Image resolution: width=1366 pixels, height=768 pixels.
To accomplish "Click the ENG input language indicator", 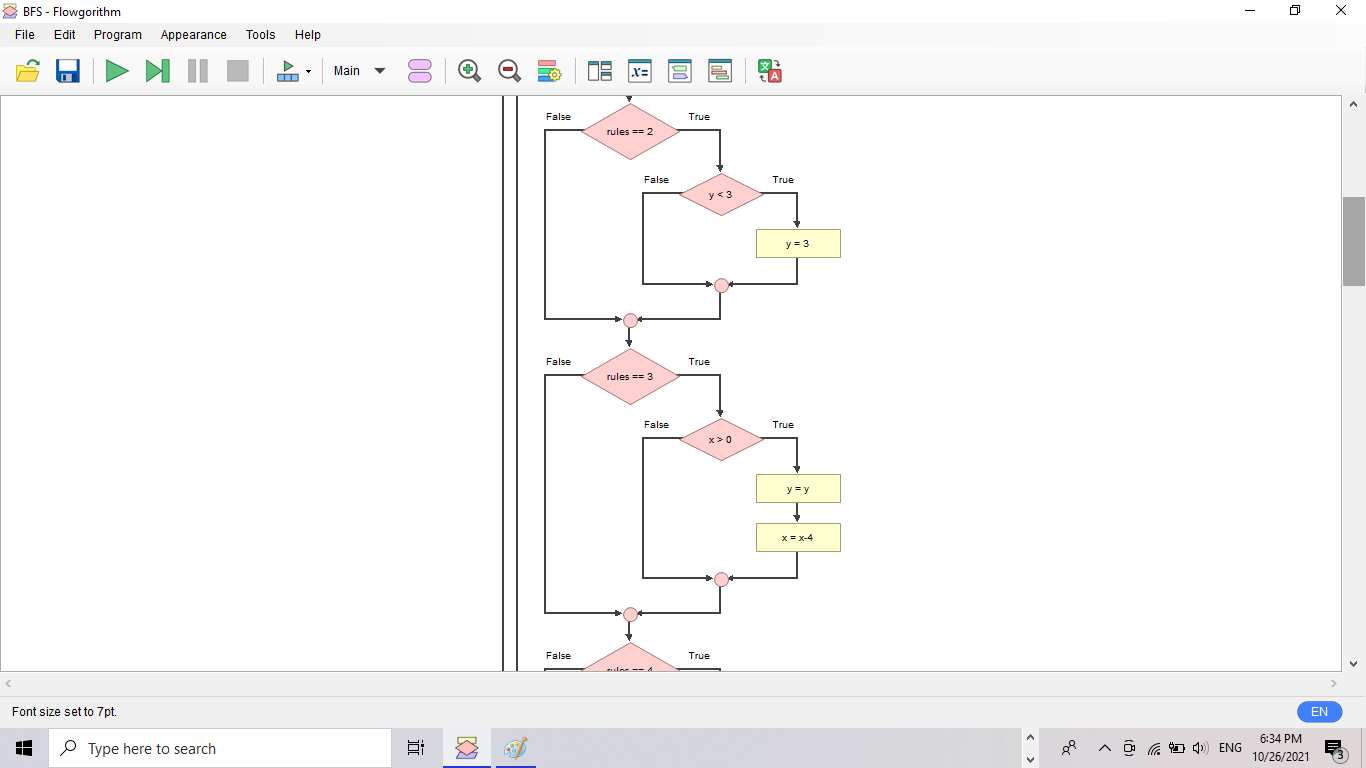I will tap(1231, 748).
